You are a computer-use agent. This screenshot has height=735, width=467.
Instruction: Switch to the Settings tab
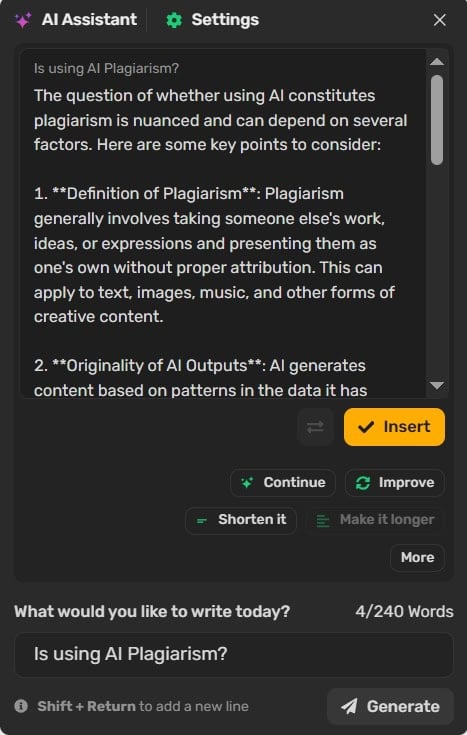pyautogui.click(x=212, y=20)
